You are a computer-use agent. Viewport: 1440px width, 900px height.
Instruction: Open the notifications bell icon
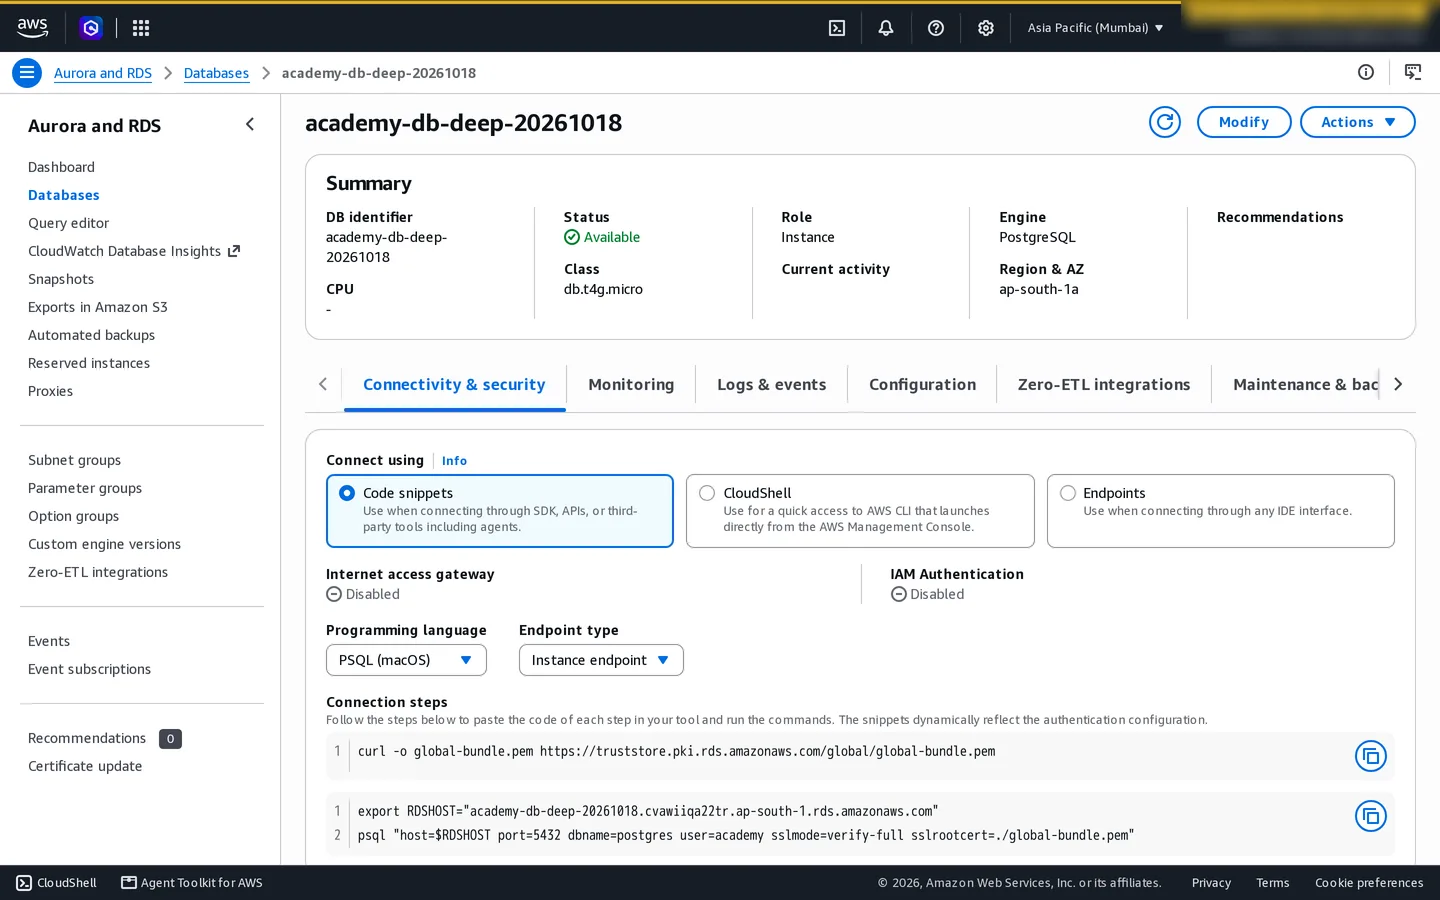tap(886, 28)
